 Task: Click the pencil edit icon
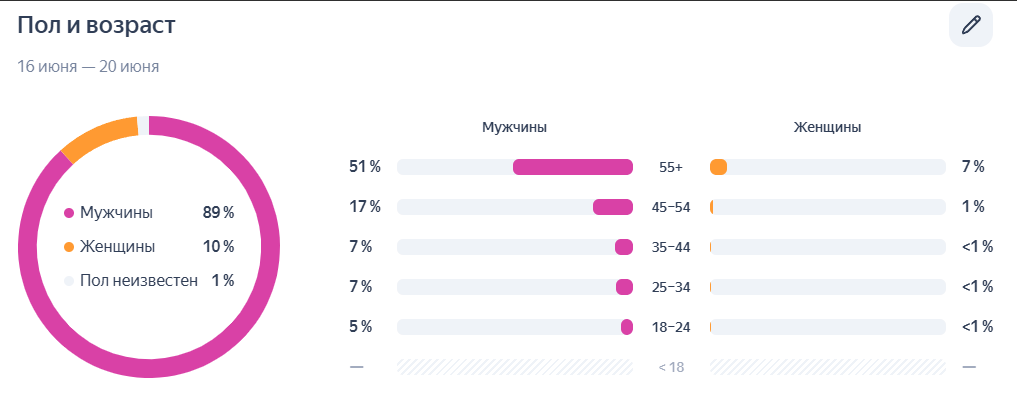(x=970, y=26)
